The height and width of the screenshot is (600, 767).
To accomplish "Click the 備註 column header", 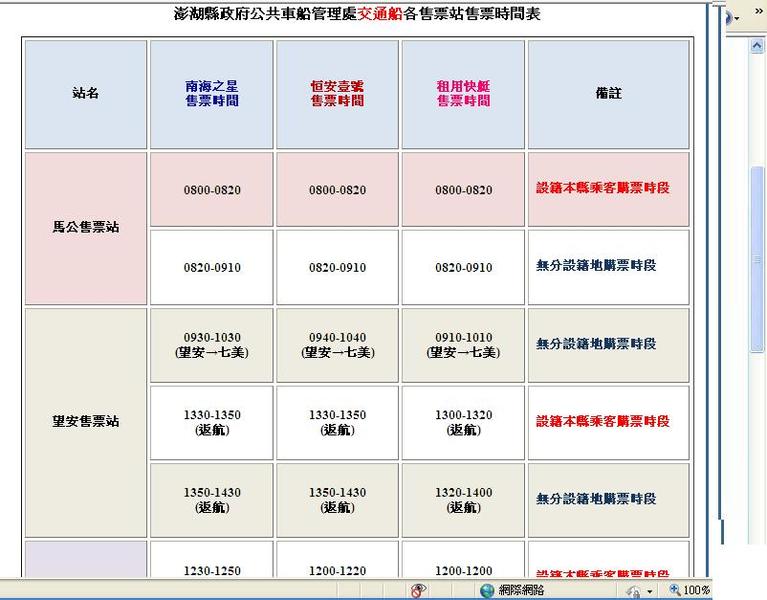I will pyautogui.click(x=609, y=94).
